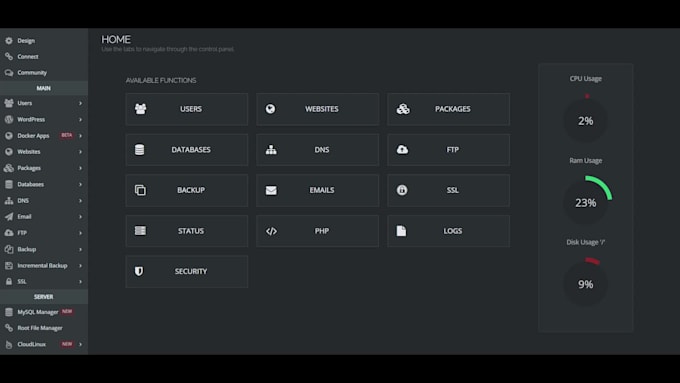Expand the WordPress submenu chevron
This screenshot has height=383, width=680.
tap(80, 119)
